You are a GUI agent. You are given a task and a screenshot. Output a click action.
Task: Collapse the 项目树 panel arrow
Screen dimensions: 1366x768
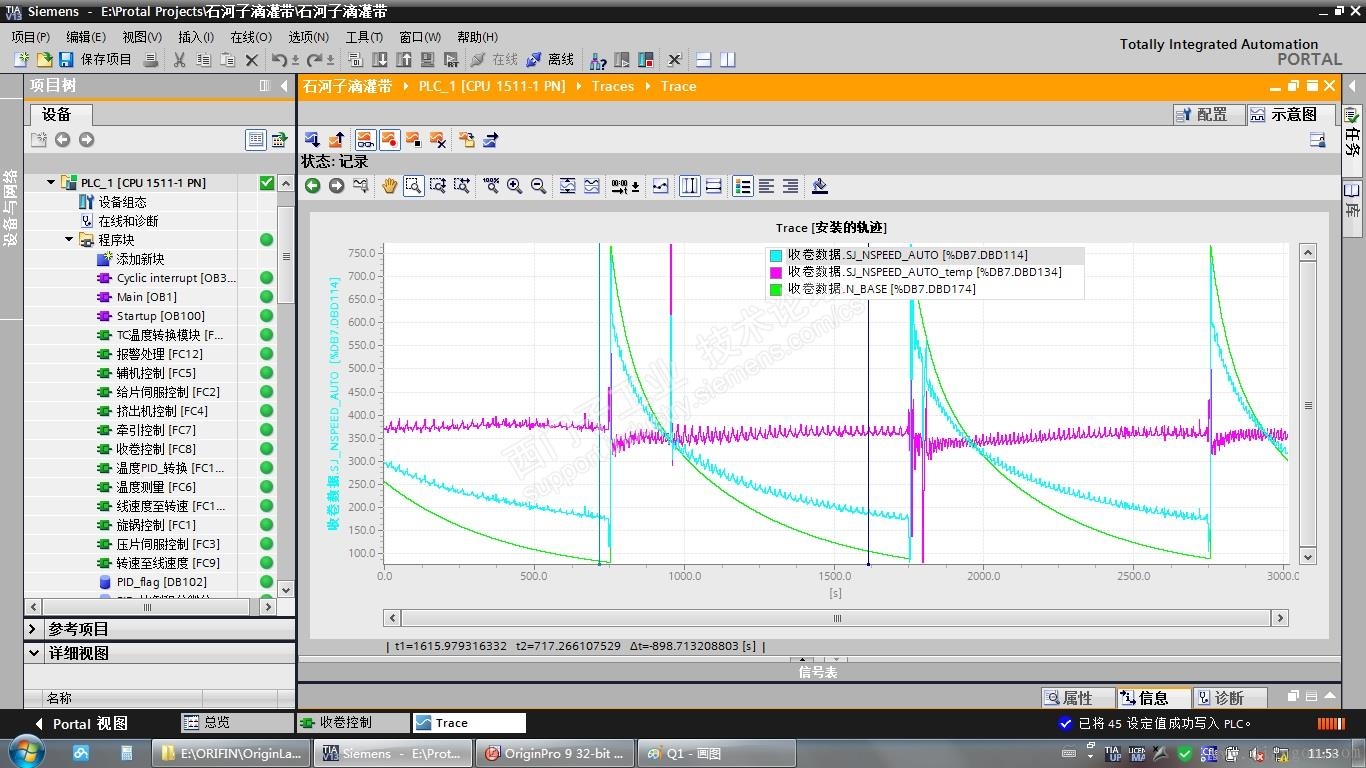click(284, 86)
